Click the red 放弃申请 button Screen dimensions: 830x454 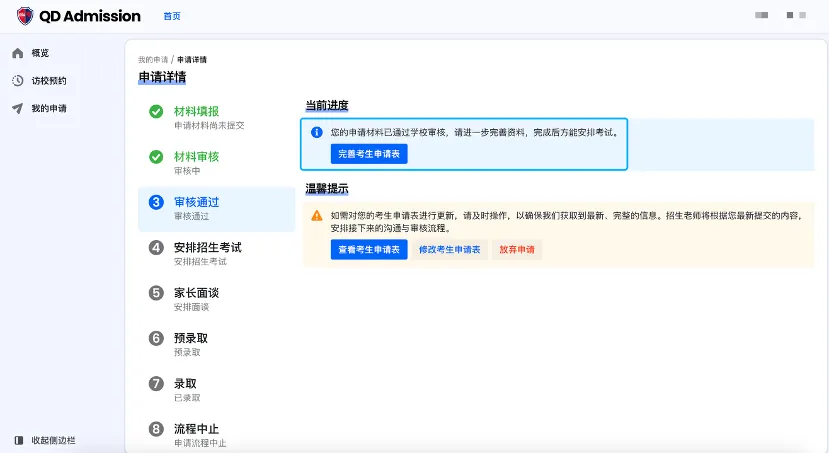516,250
